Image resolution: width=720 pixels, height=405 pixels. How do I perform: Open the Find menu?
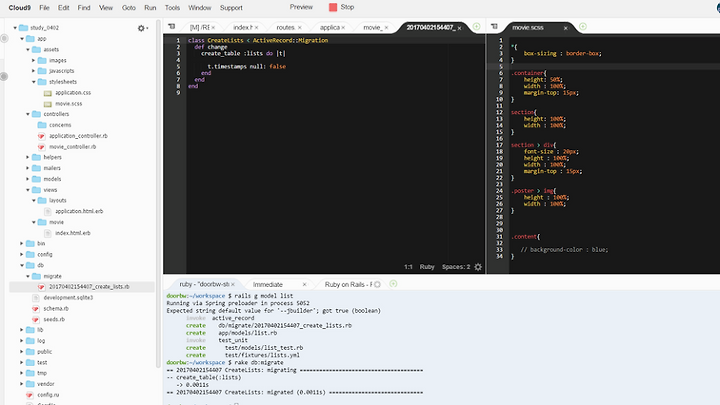(84, 8)
